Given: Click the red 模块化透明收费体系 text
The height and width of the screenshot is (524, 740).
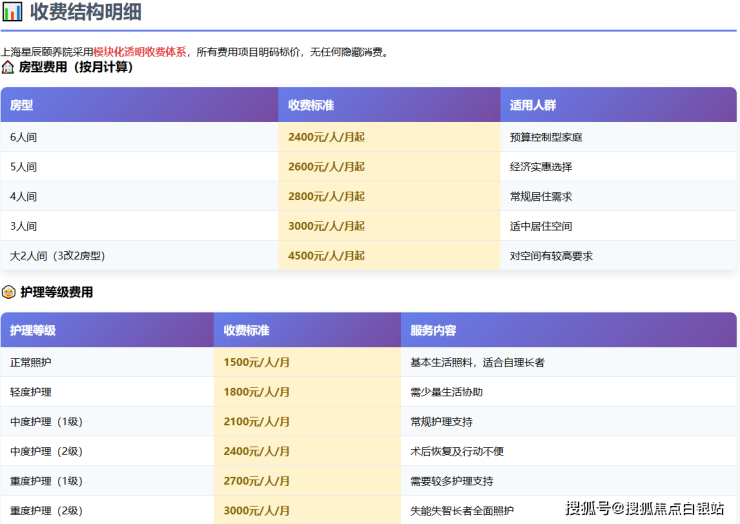Looking at the screenshot, I should [139, 51].
